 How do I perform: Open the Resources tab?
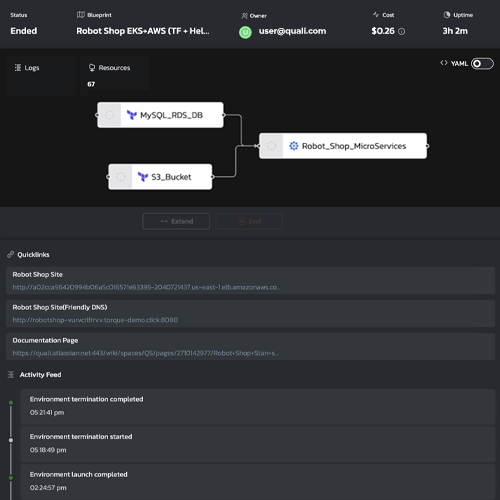(x=114, y=76)
